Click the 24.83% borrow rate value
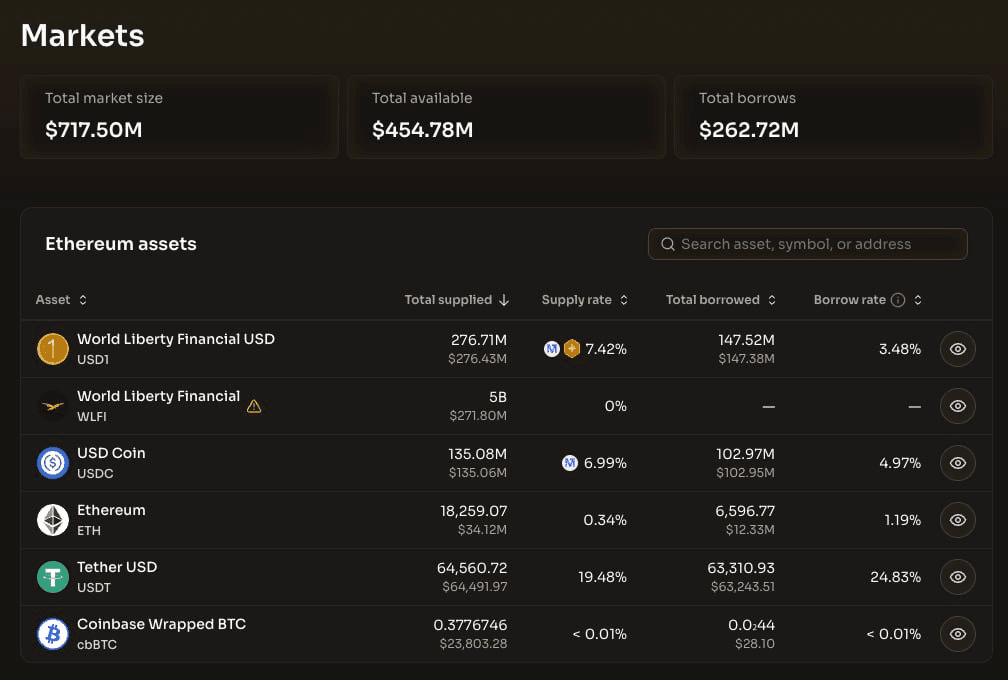This screenshot has height=680, width=1008. [896, 577]
